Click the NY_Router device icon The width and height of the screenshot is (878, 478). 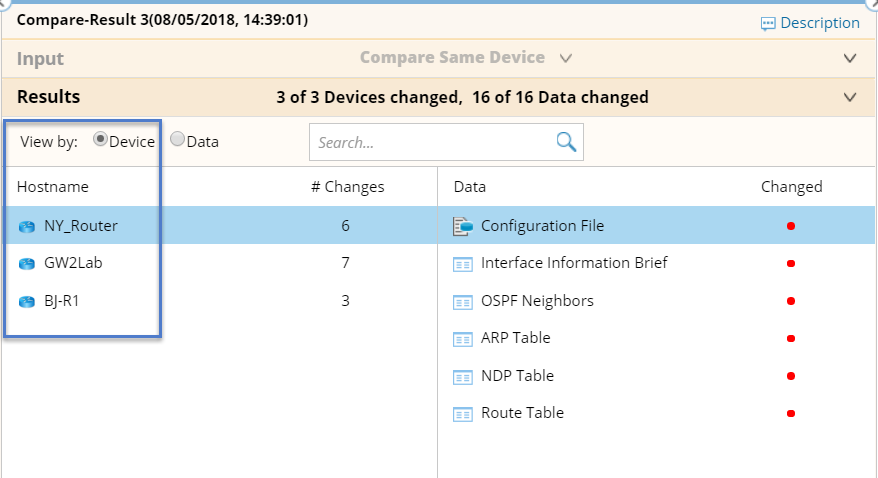(27, 226)
